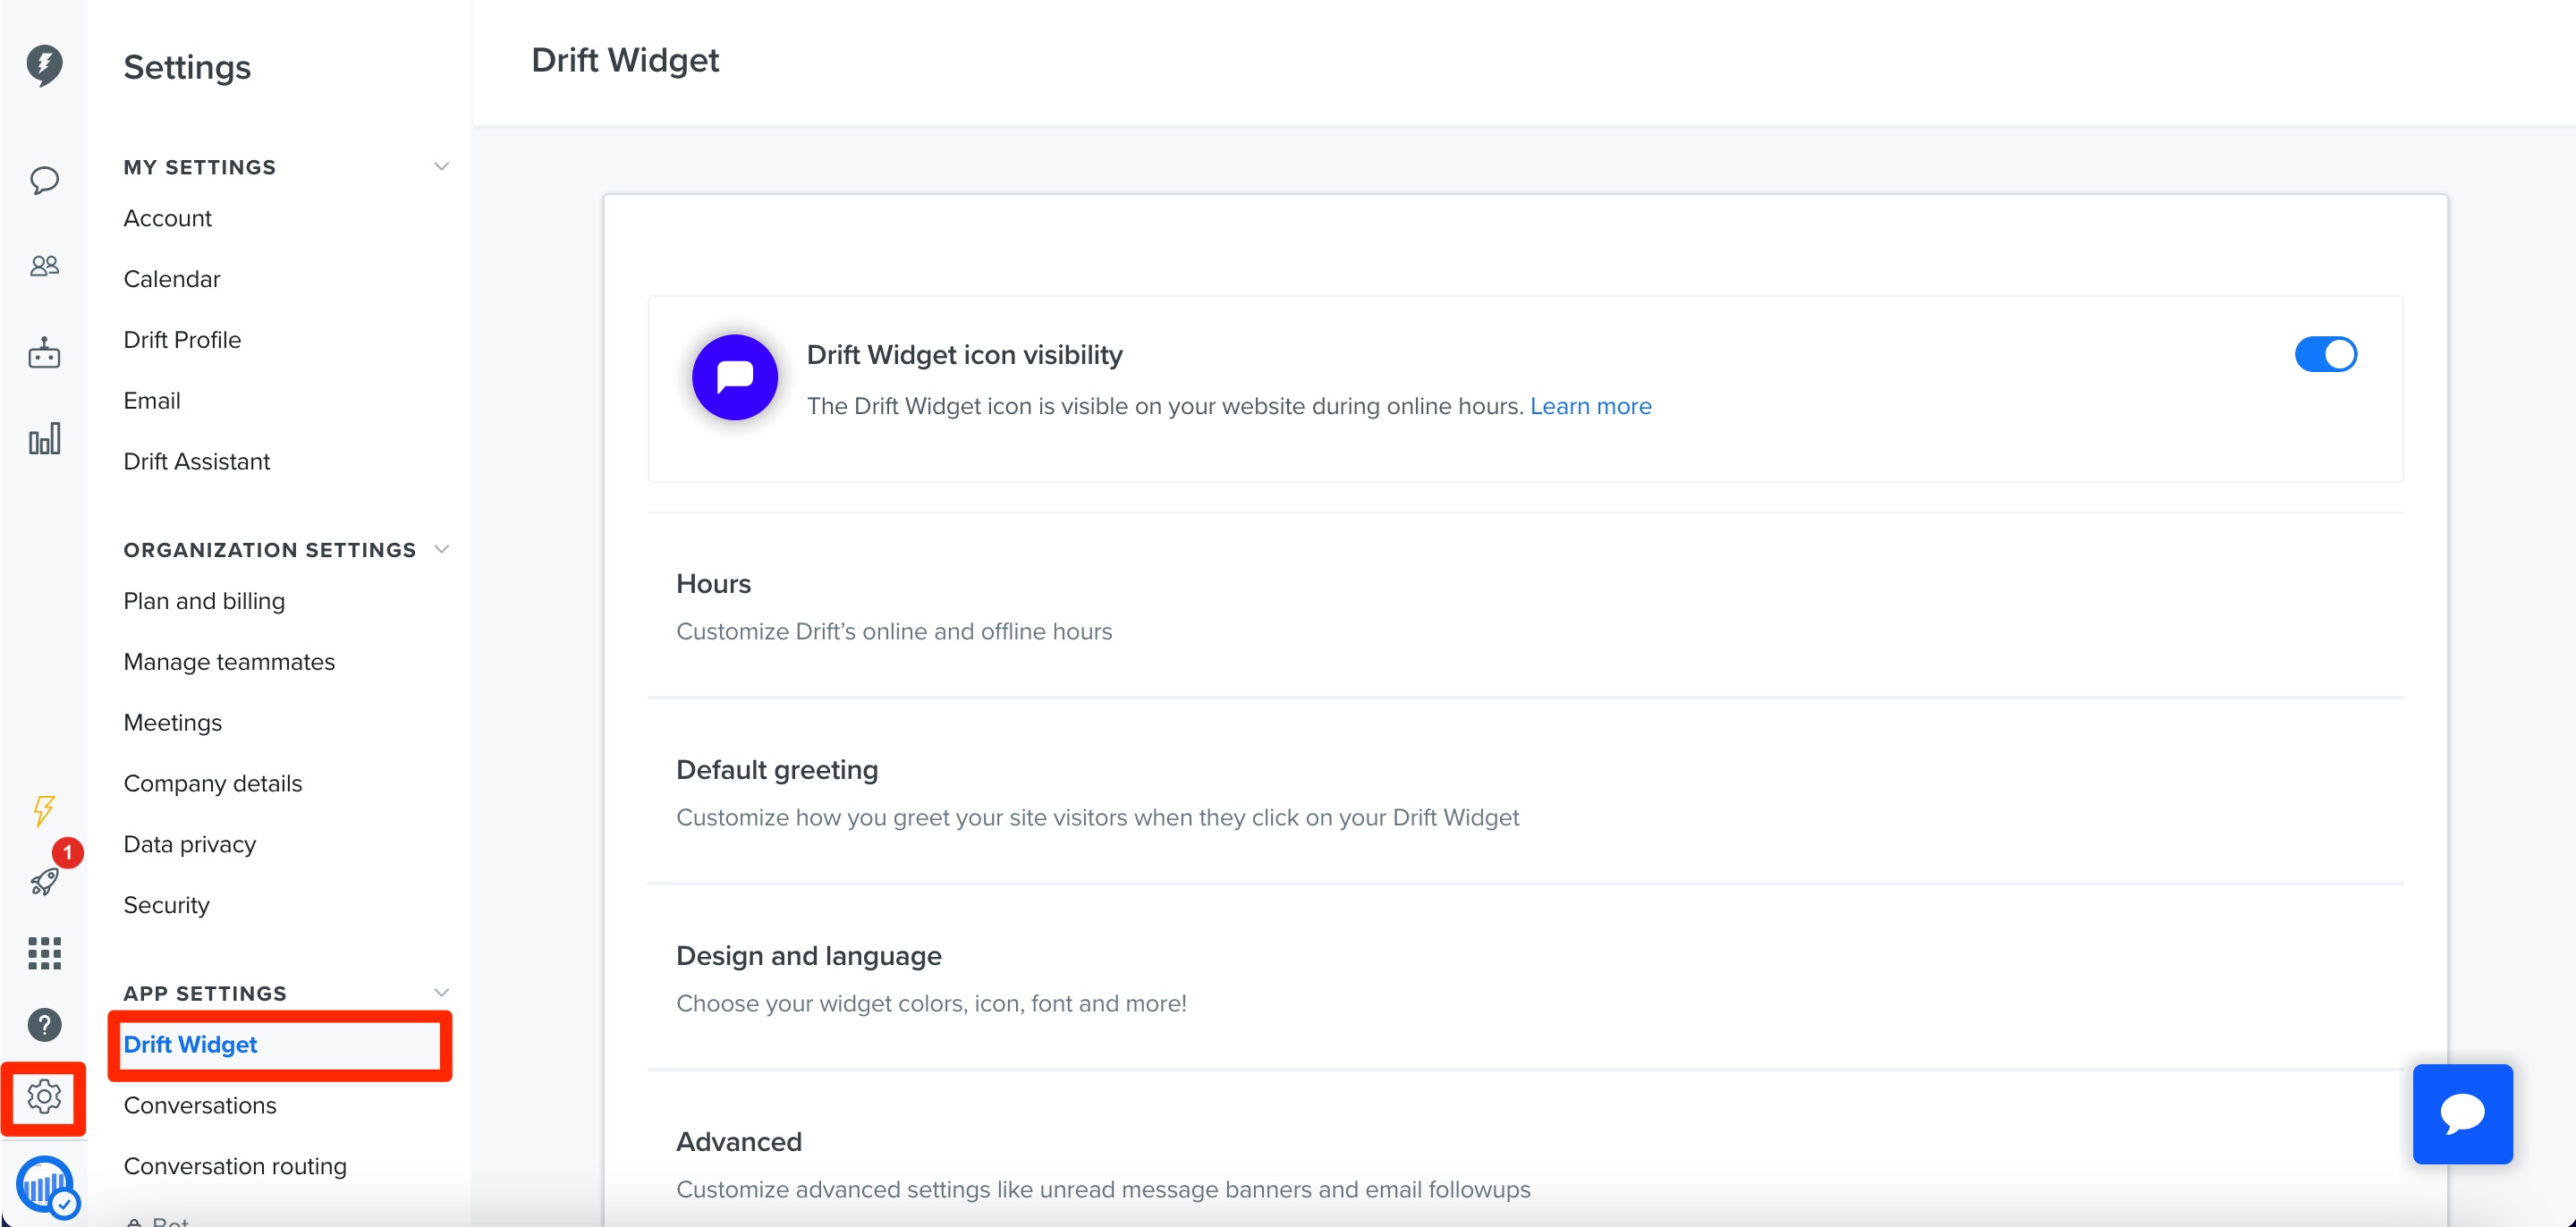This screenshot has width=2576, height=1227.
Task: Select Drift Assistant
Action: pyautogui.click(x=197, y=462)
